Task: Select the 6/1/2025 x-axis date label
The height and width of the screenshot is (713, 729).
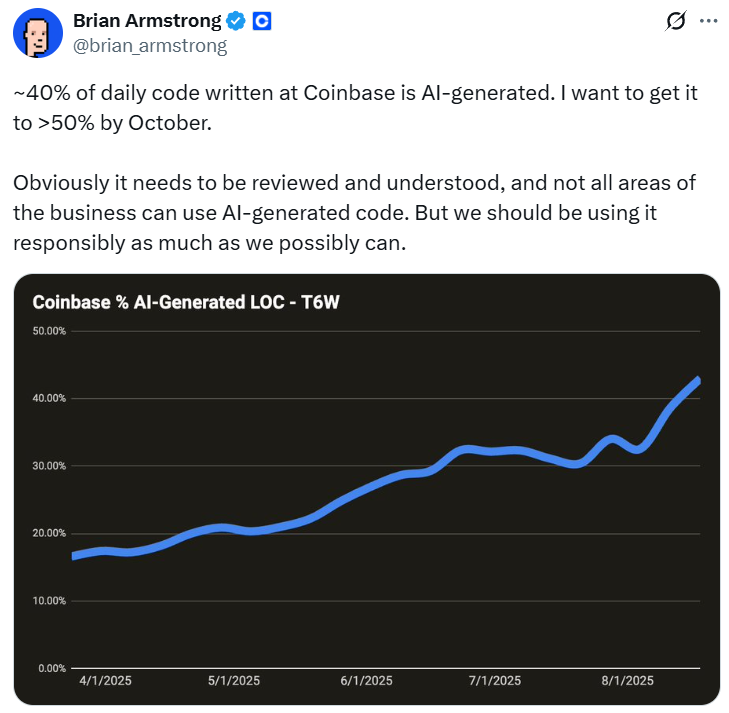Action: coord(365,681)
